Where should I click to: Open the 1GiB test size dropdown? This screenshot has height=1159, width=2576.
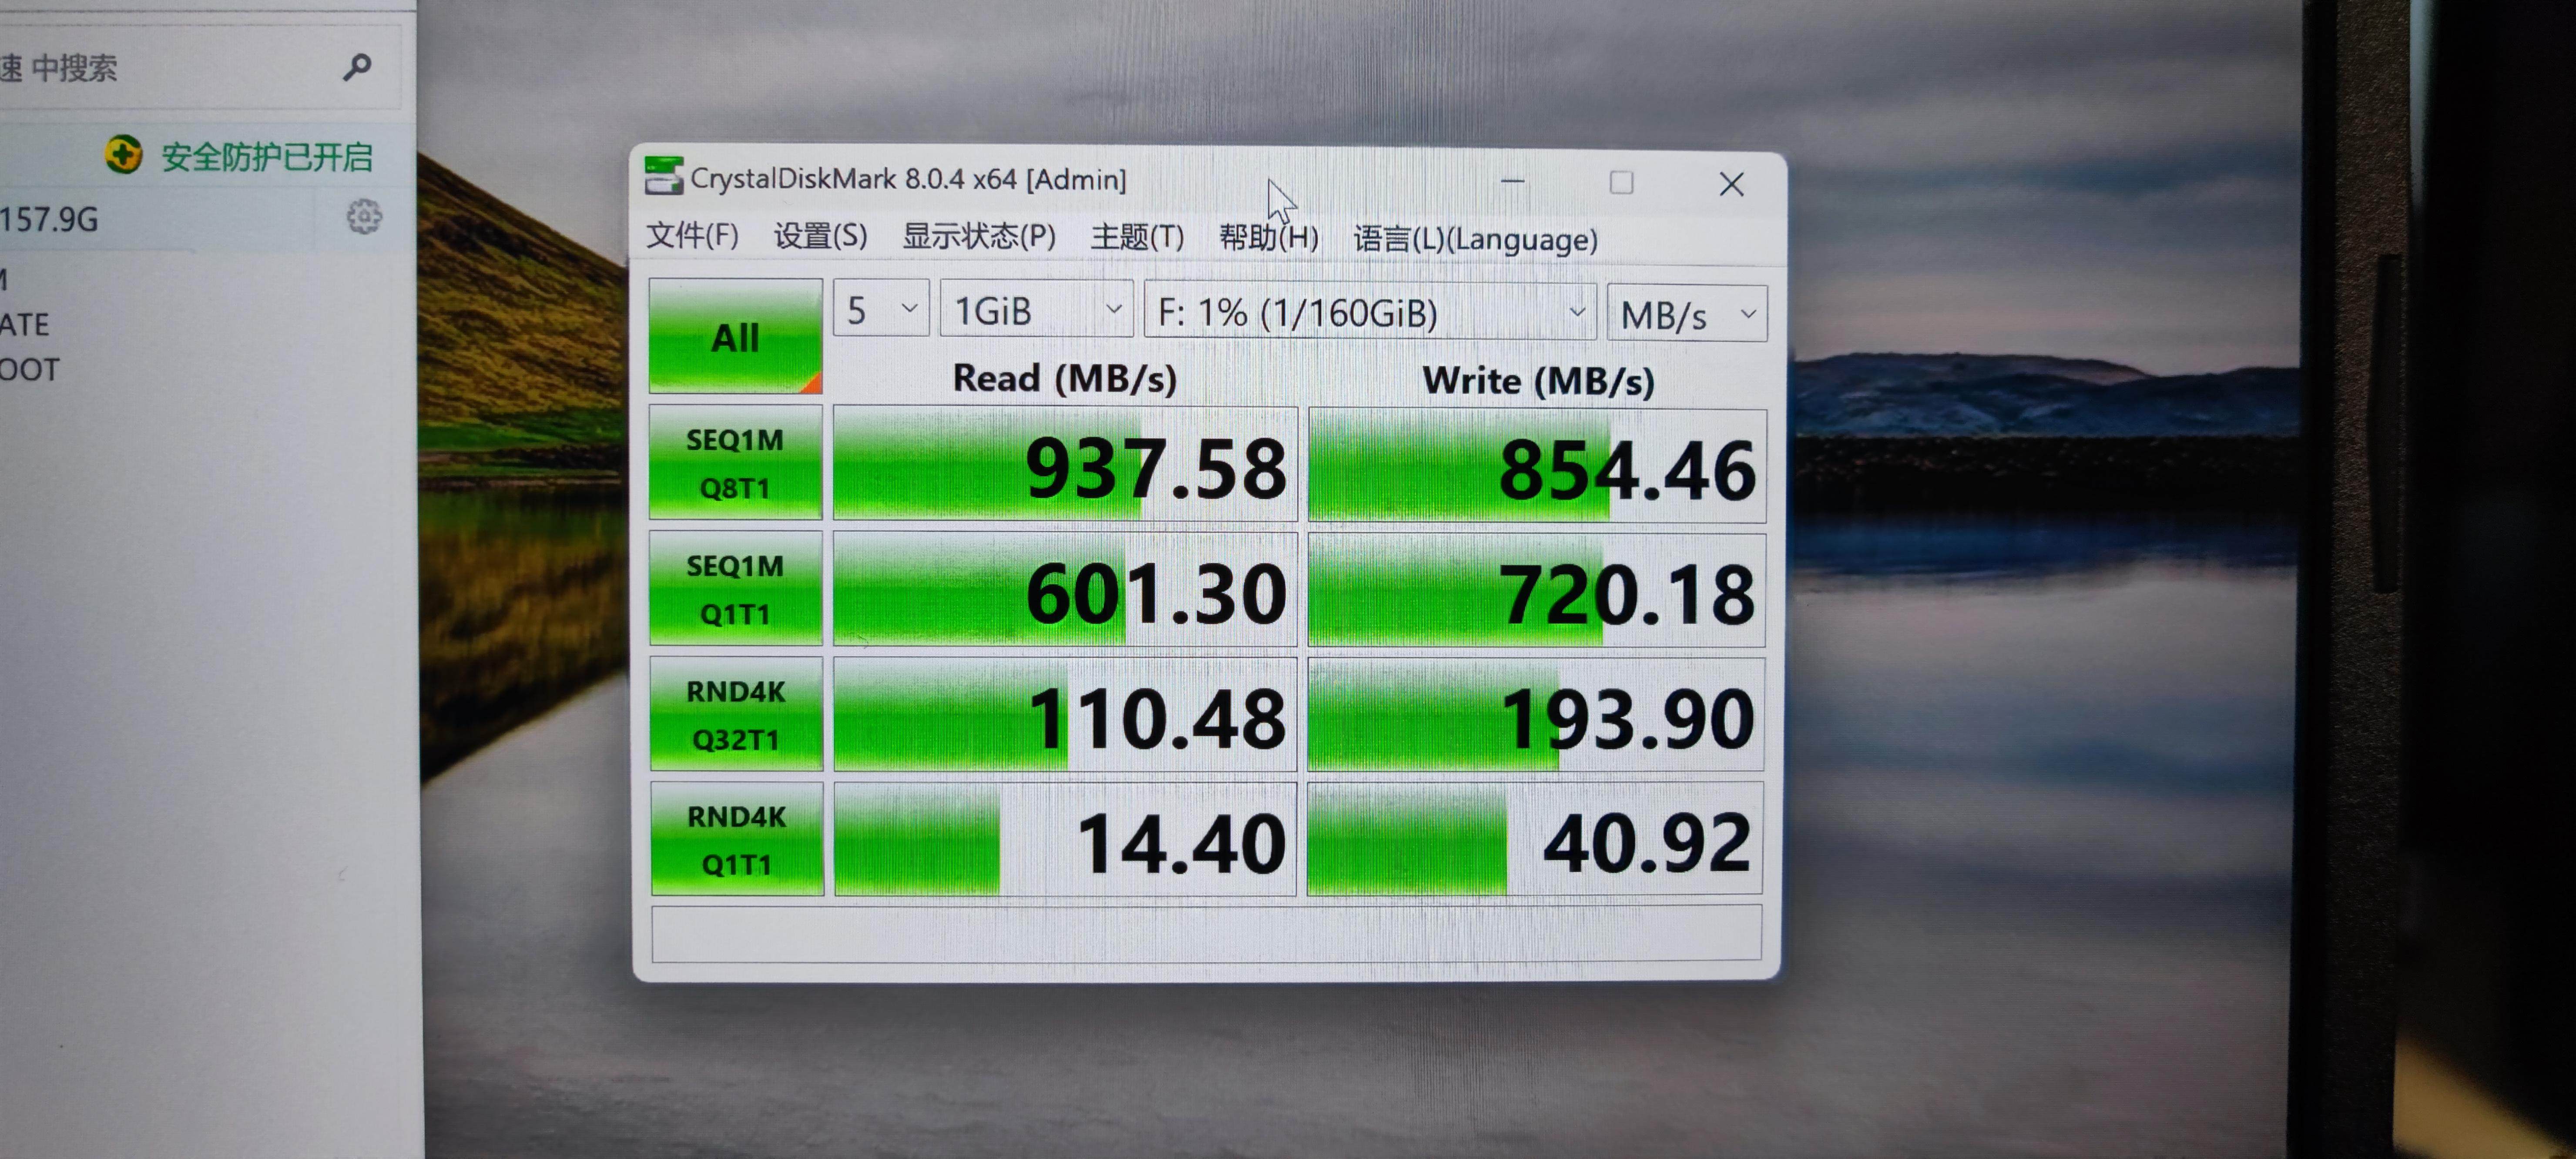click(1036, 311)
